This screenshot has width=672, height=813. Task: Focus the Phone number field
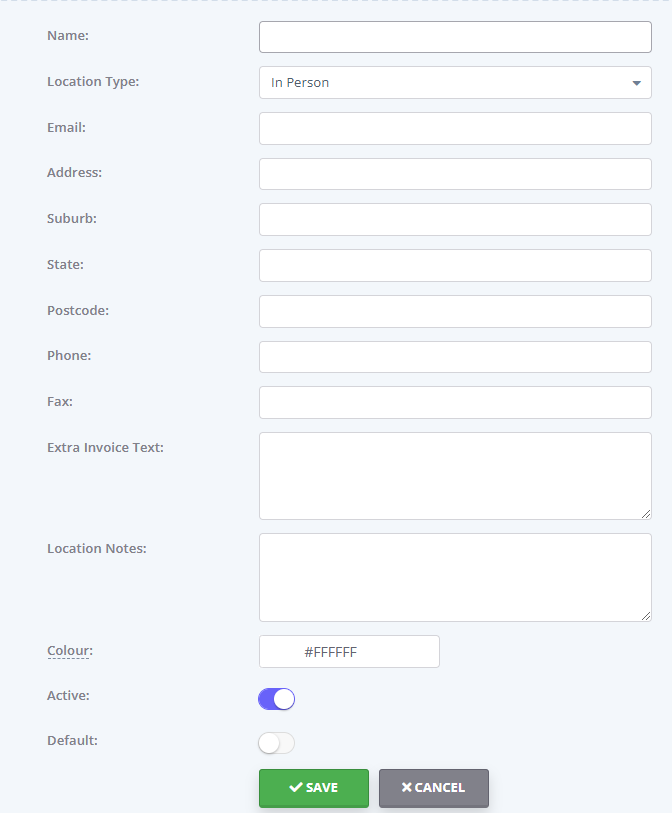coord(455,357)
